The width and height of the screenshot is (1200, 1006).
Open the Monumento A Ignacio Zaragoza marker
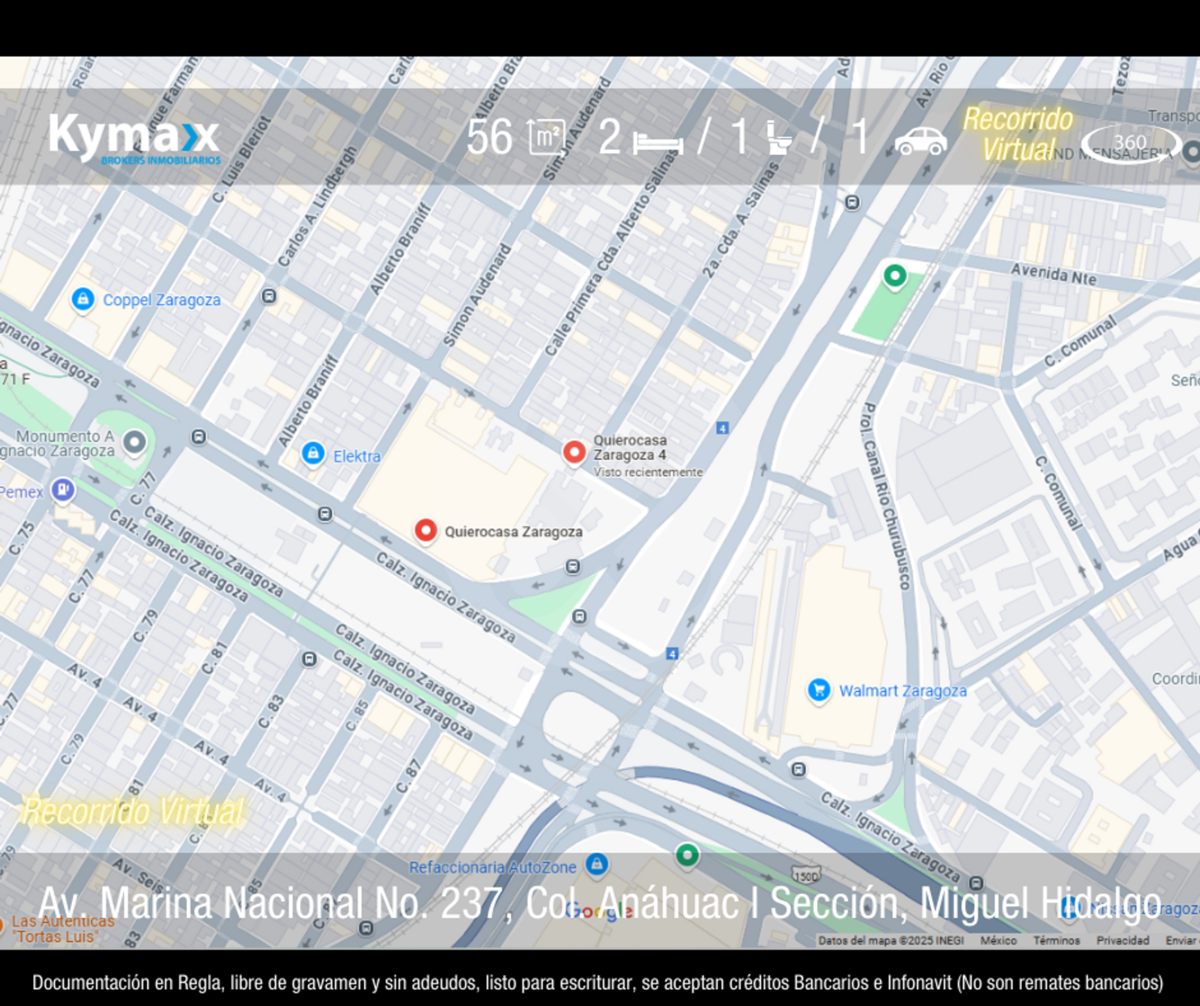click(x=135, y=441)
